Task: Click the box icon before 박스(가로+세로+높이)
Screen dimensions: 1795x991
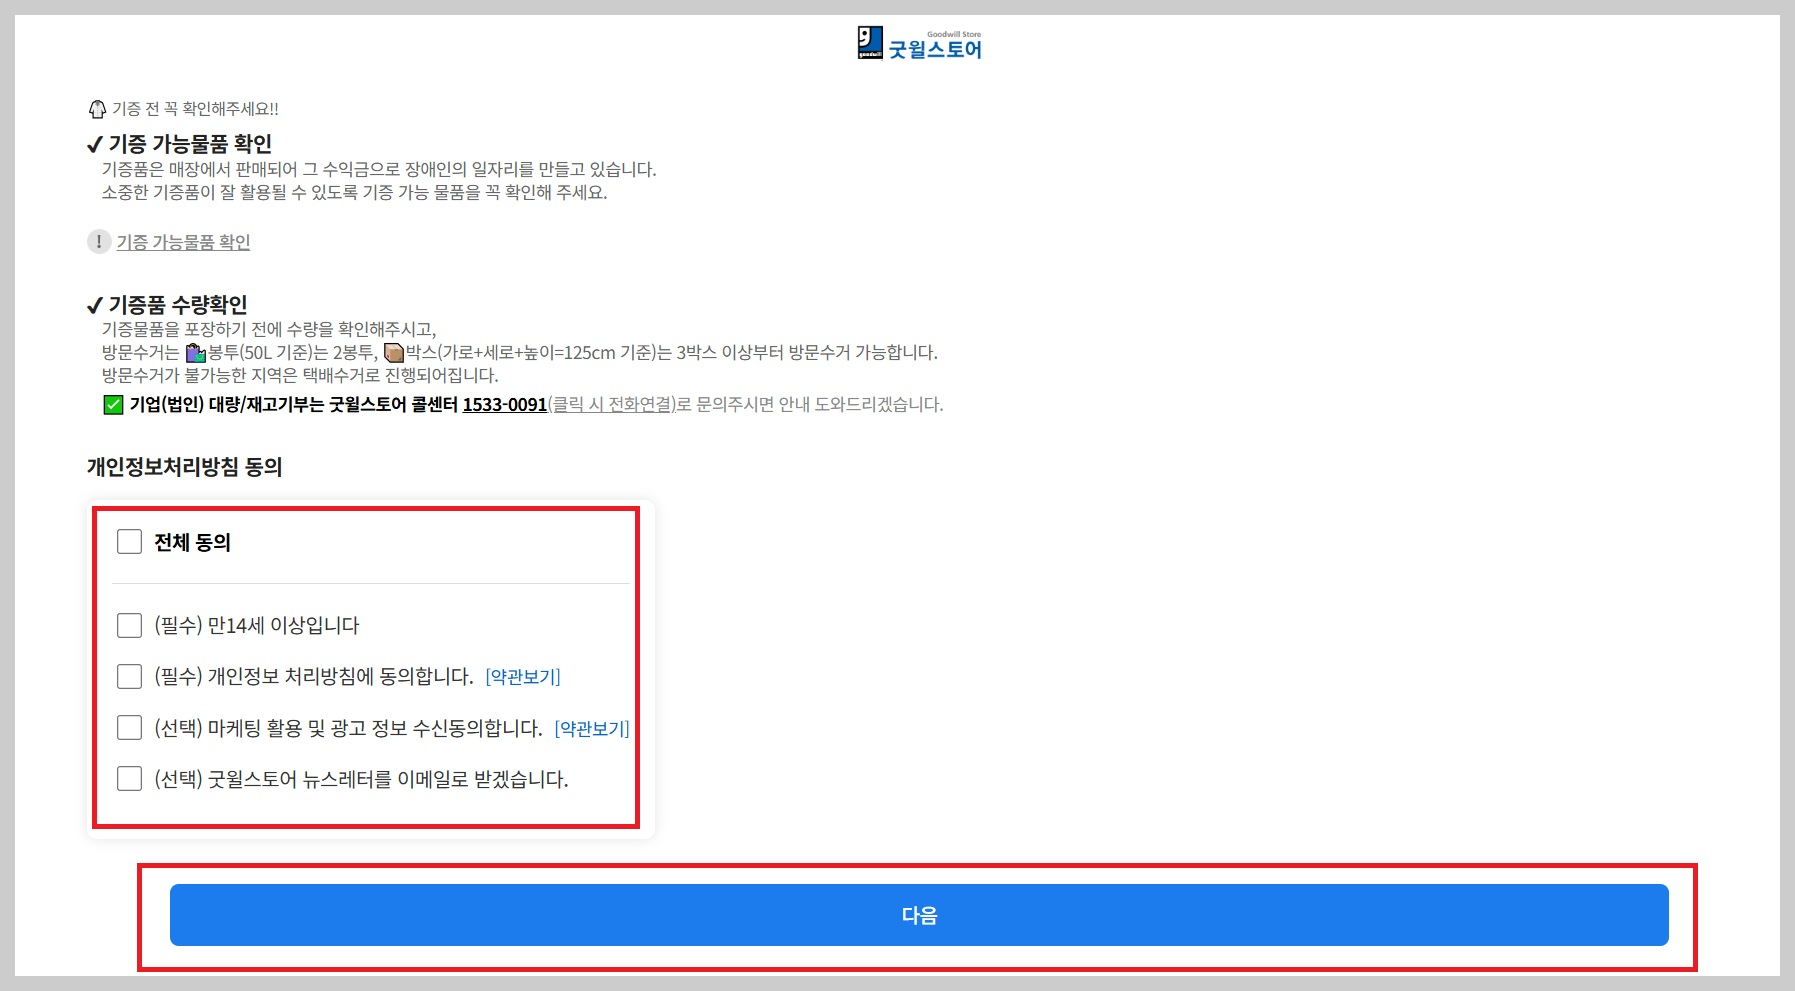Action: [394, 353]
